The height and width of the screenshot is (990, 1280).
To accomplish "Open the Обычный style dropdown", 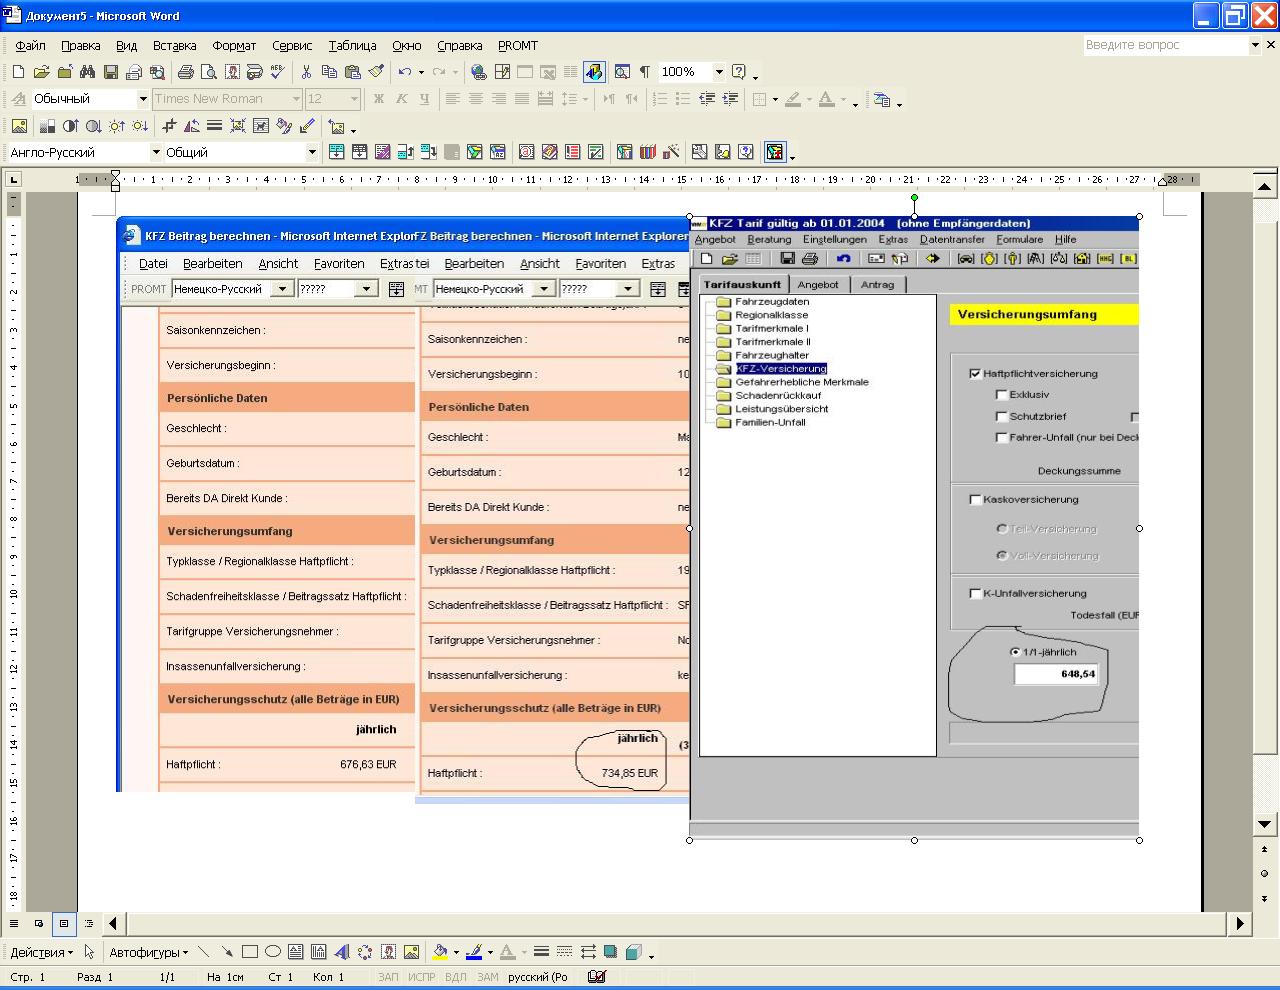I will [142, 99].
